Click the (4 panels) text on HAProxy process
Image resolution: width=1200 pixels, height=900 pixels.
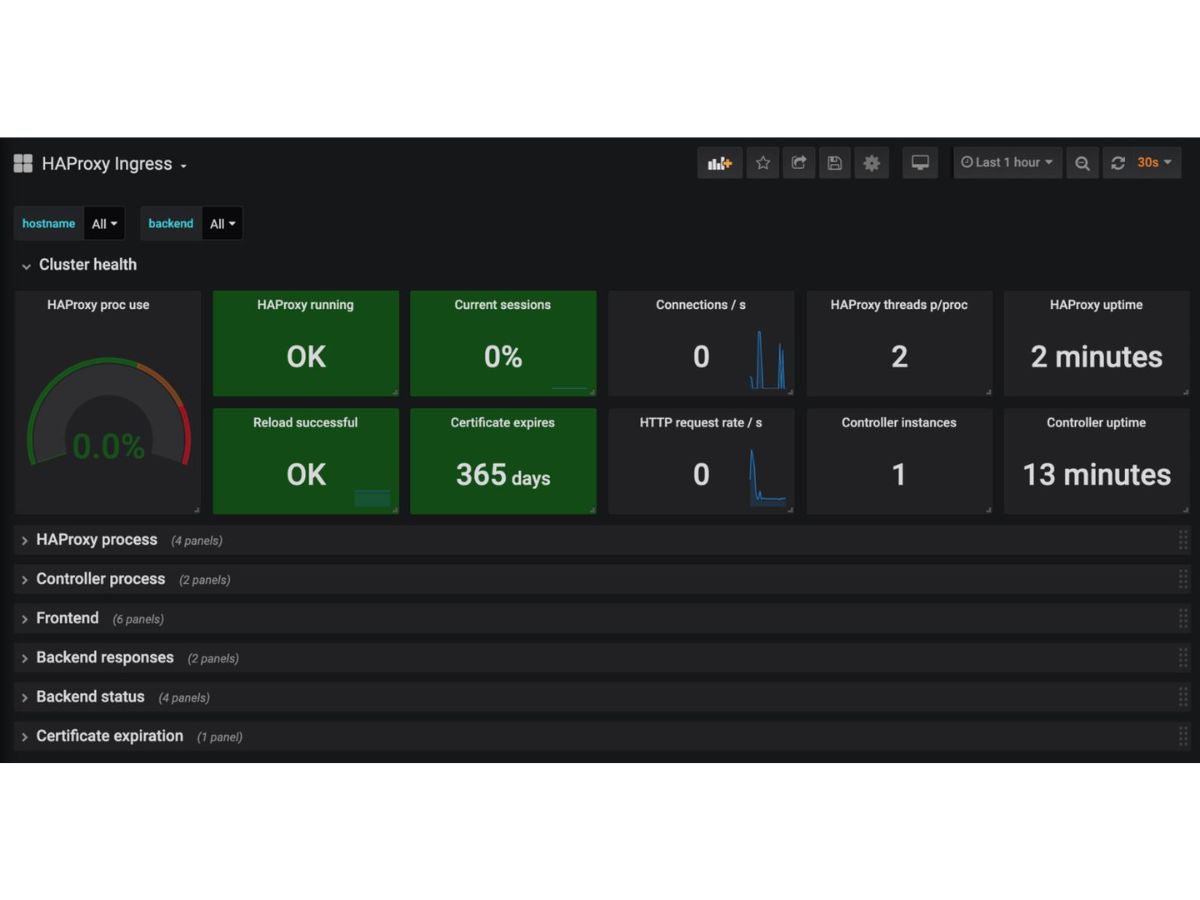[x=197, y=541]
